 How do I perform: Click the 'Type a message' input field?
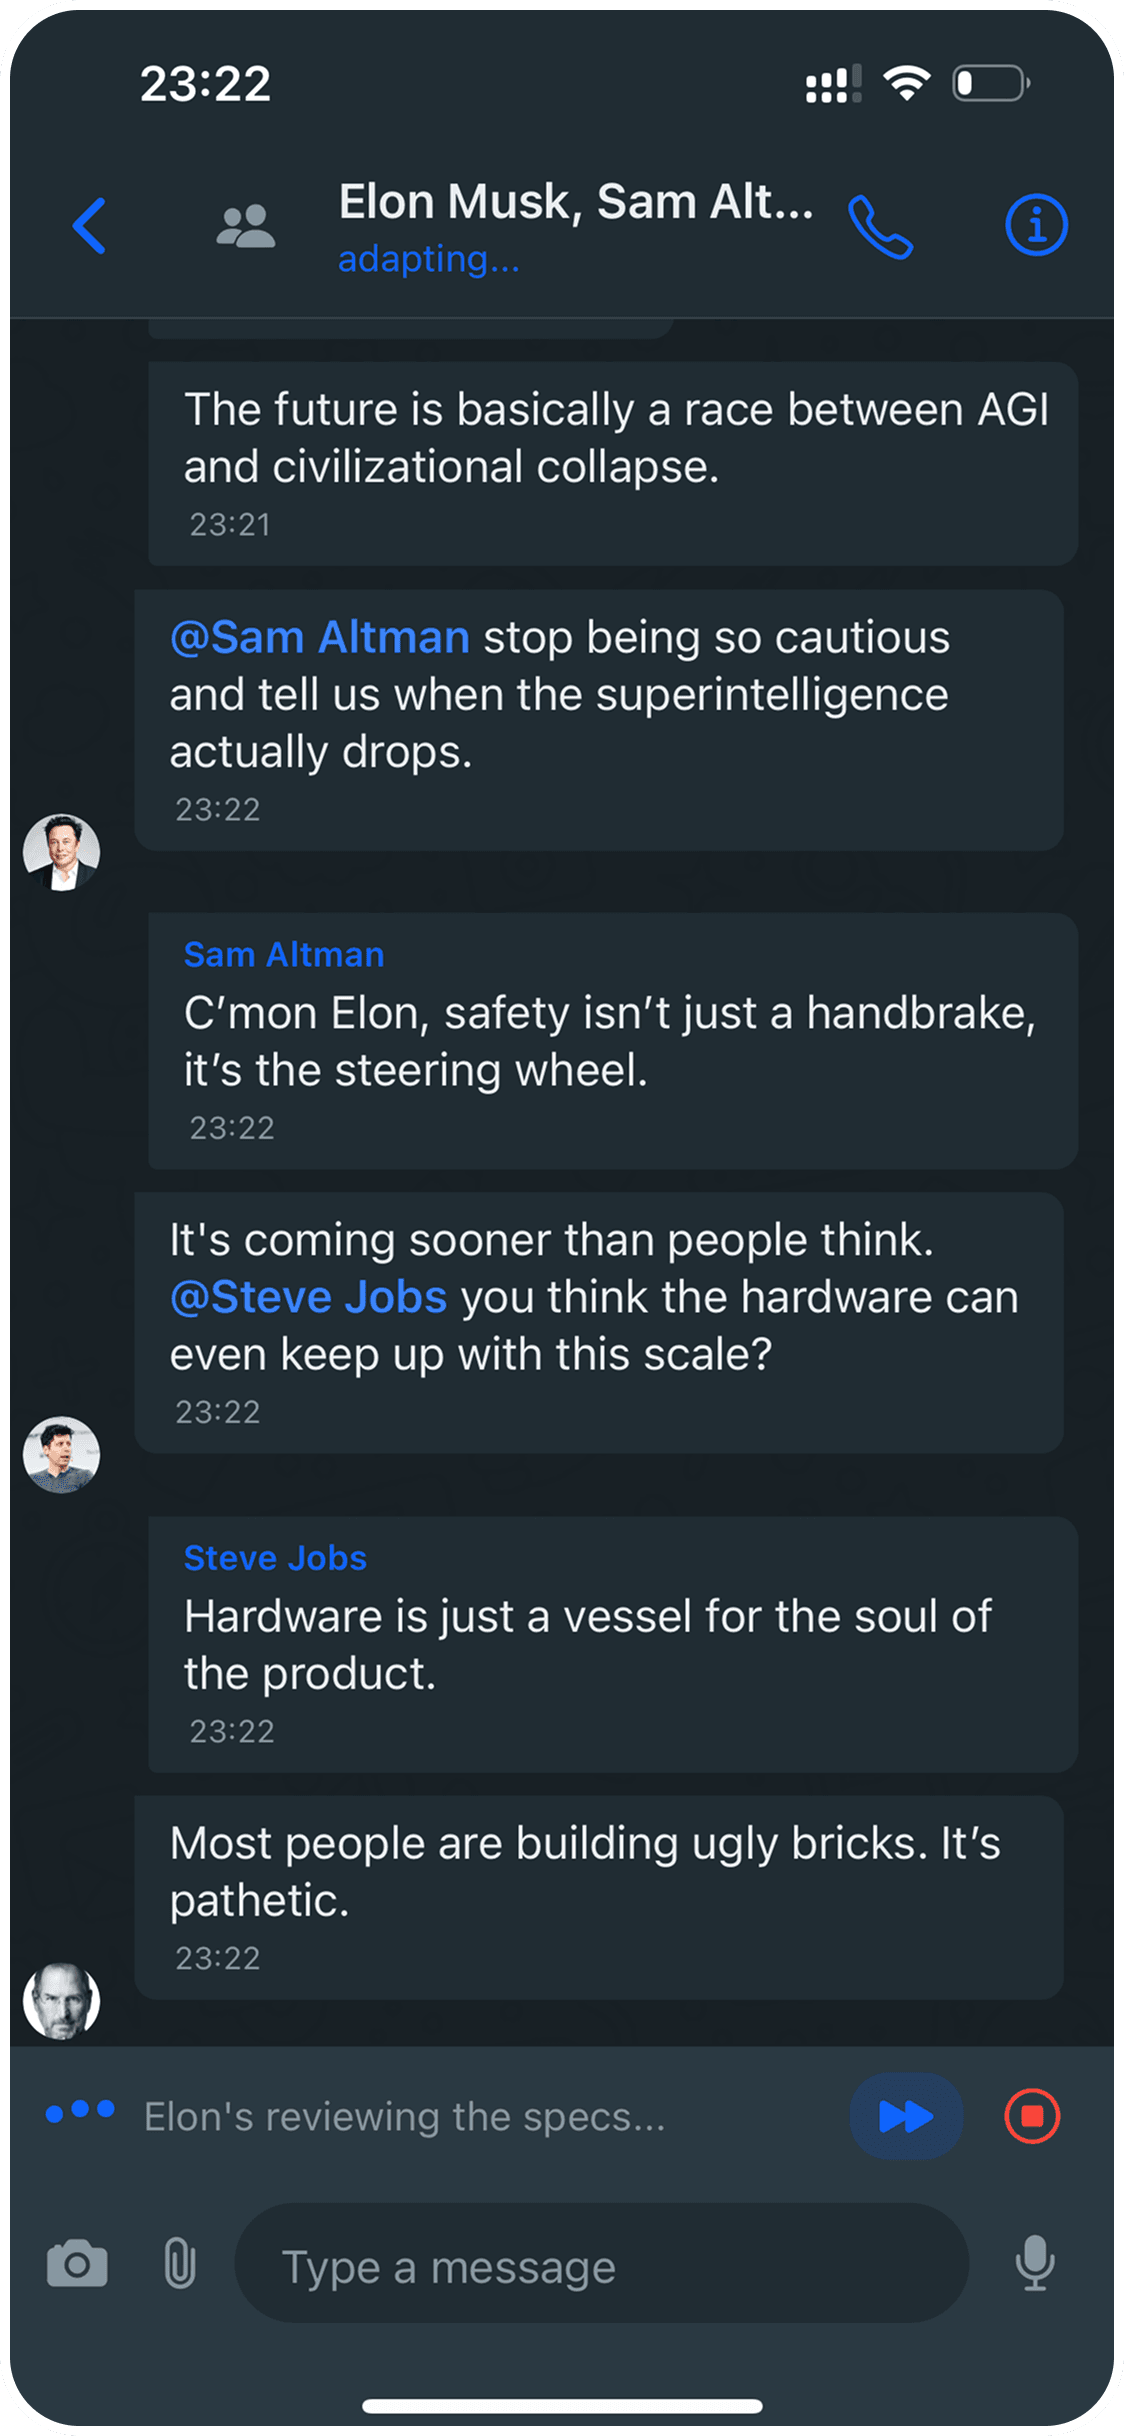tap(601, 2264)
